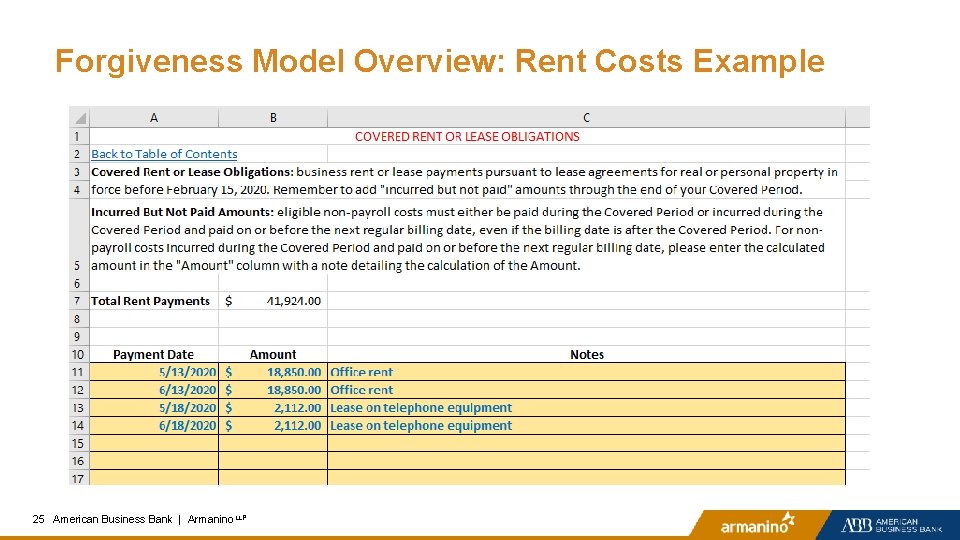Select row header 11

(79, 372)
